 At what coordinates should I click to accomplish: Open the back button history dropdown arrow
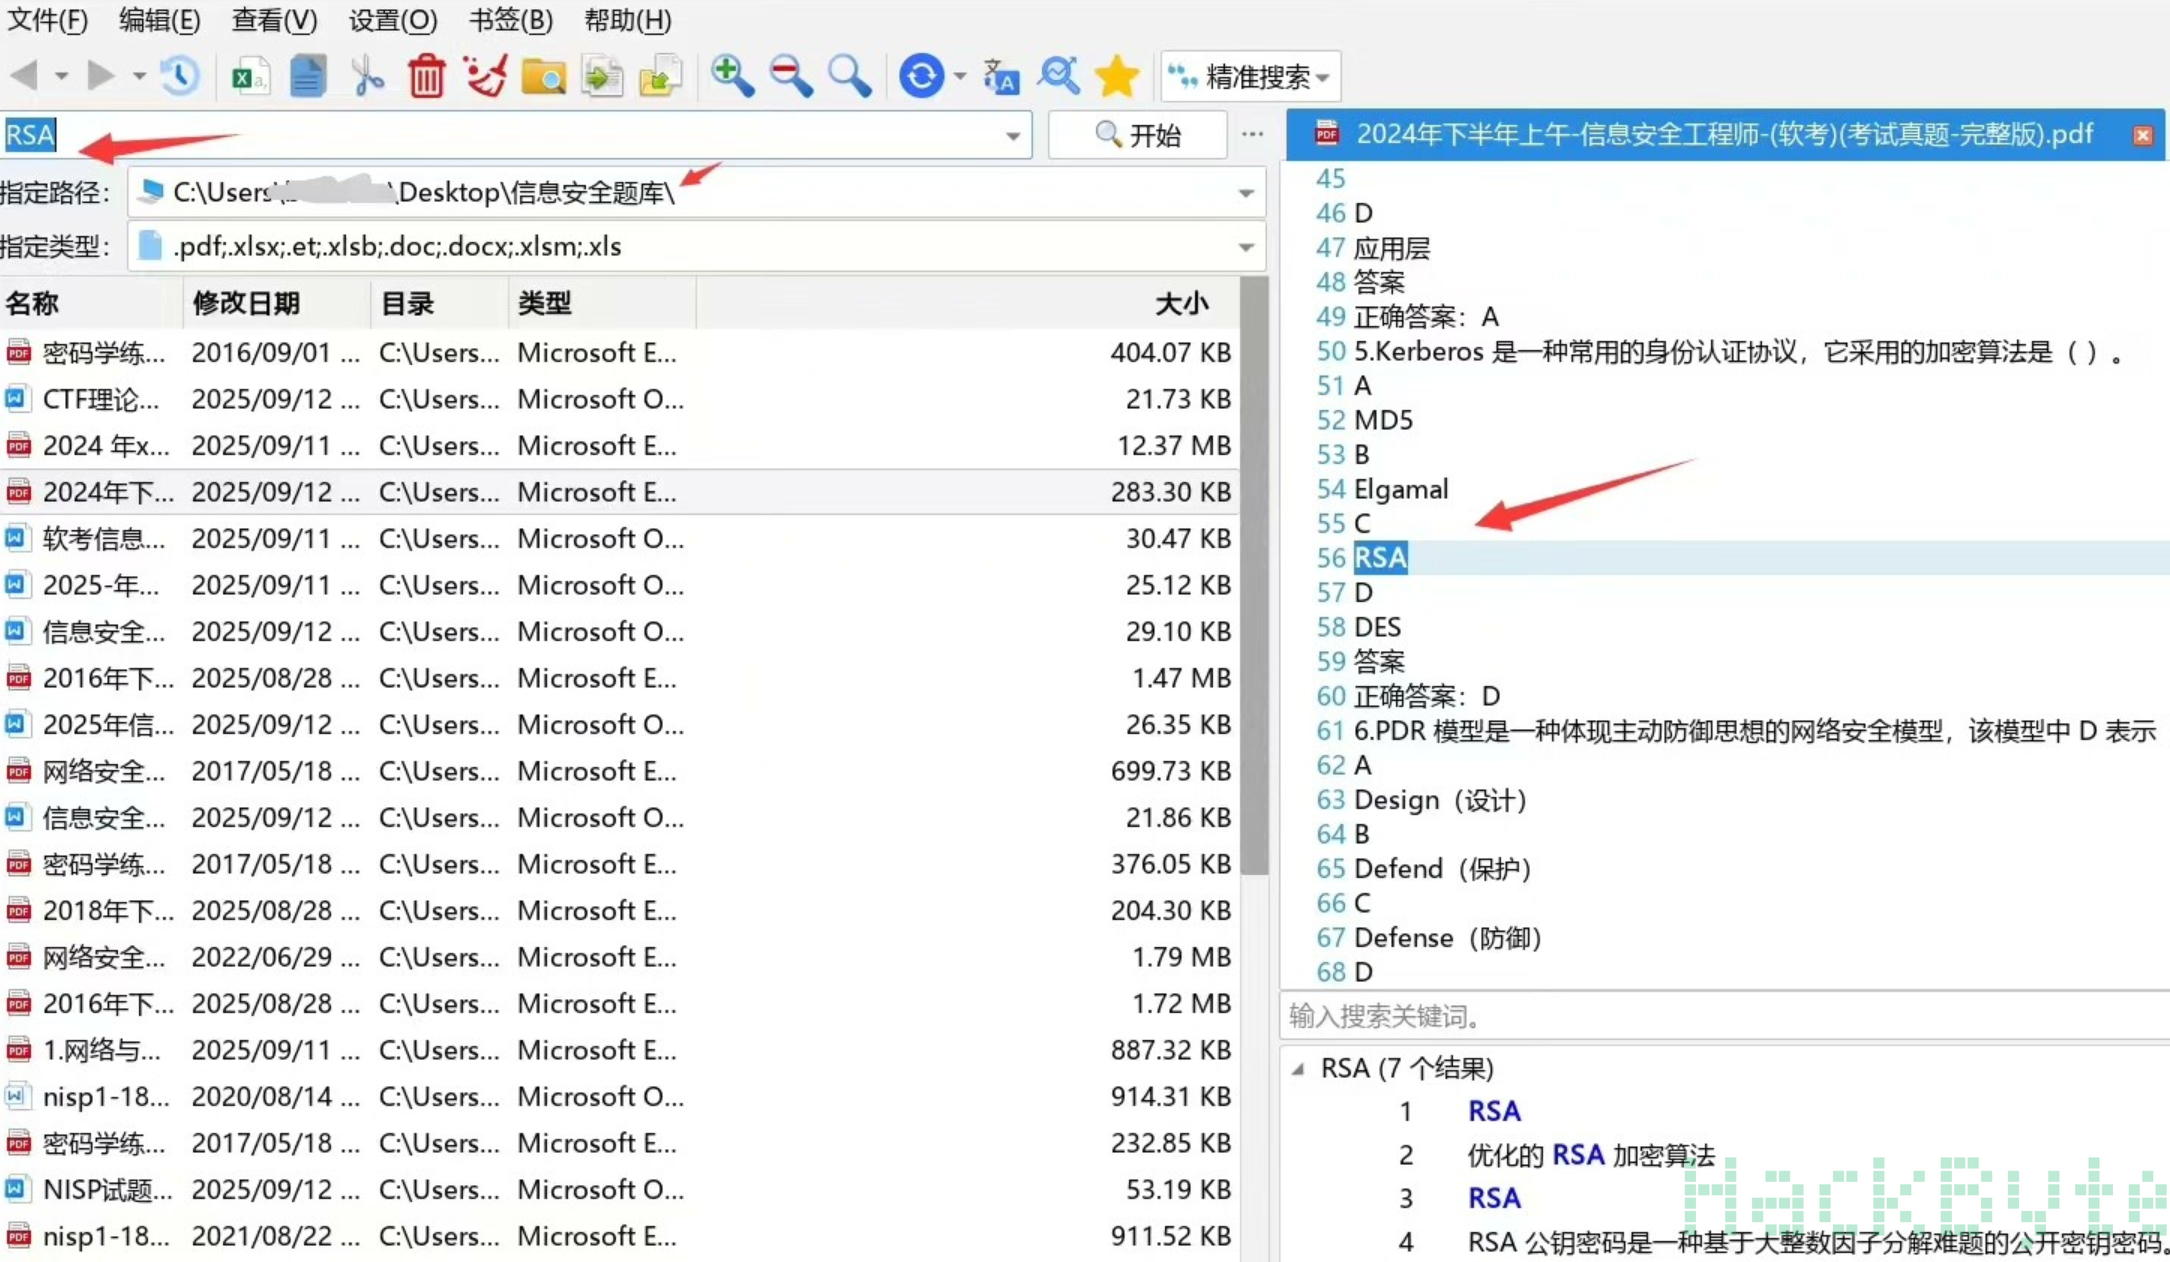[x=61, y=76]
